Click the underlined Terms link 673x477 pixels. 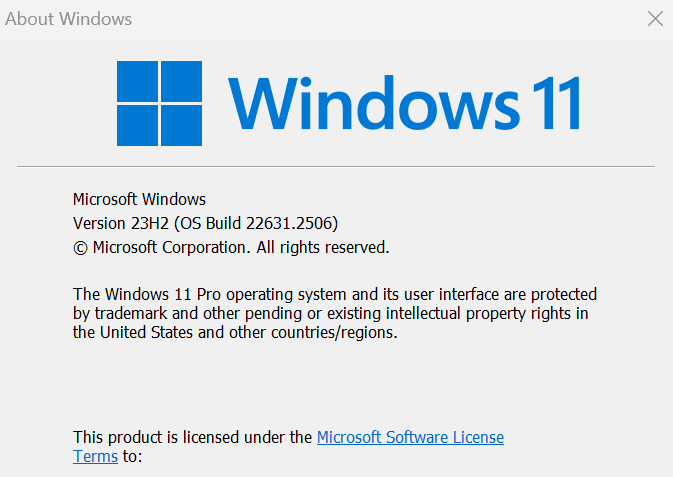pyautogui.click(x=96, y=456)
